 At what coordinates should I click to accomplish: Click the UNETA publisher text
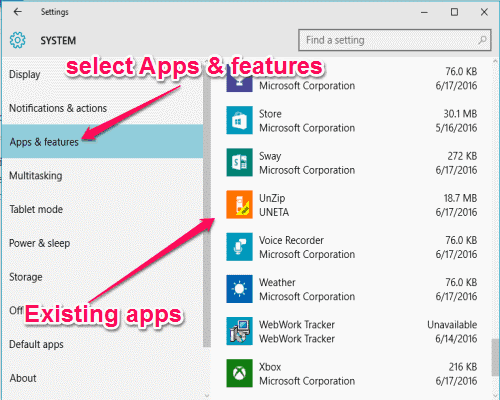pyautogui.click(x=274, y=212)
